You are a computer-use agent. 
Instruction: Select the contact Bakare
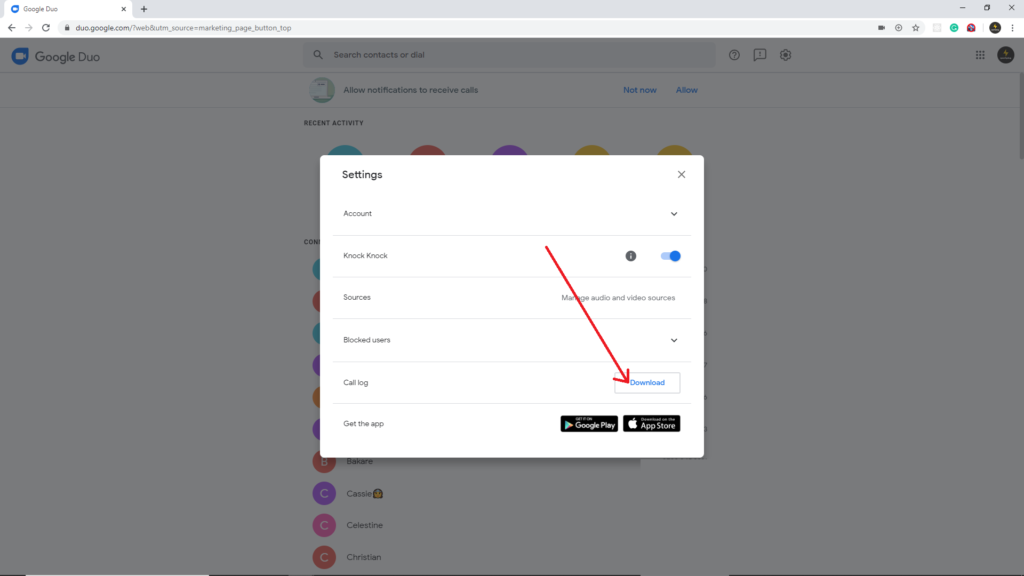(359, 461)
